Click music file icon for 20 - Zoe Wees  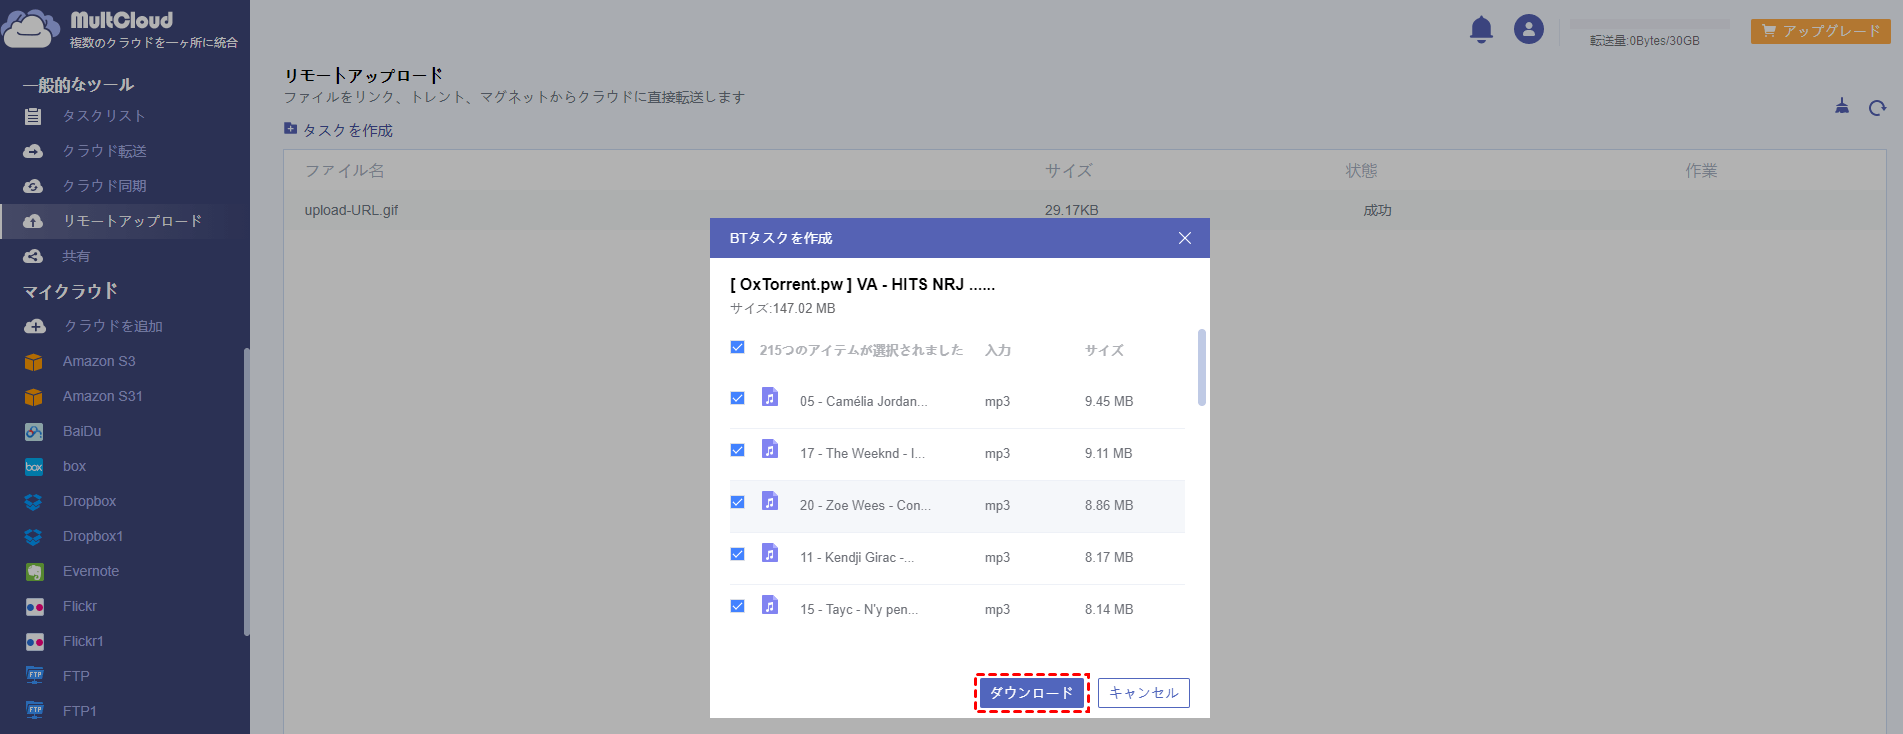[x=770, y=501]
